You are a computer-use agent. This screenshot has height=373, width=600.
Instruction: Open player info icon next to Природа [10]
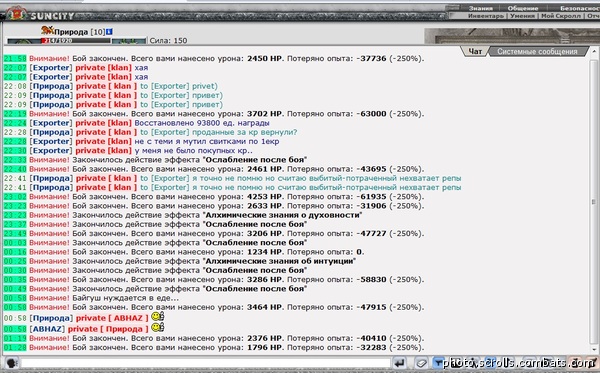109,31
